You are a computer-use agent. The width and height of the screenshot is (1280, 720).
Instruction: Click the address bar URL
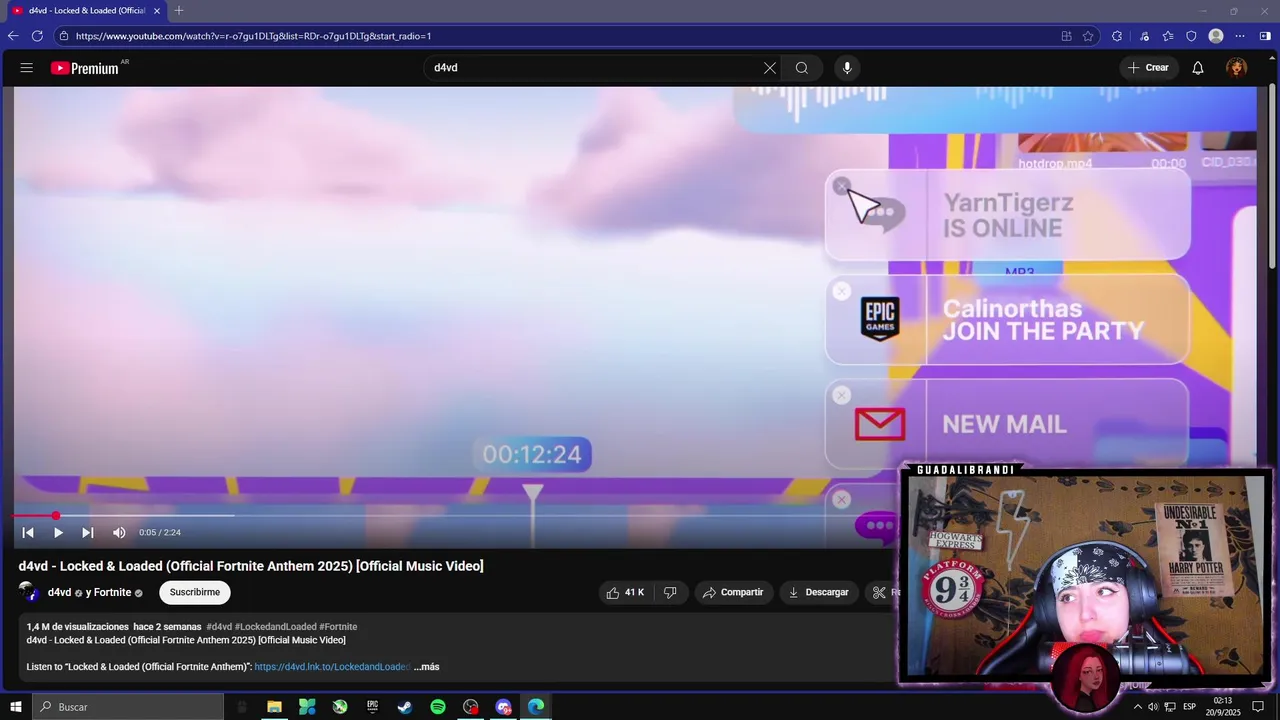click(253, 36)
